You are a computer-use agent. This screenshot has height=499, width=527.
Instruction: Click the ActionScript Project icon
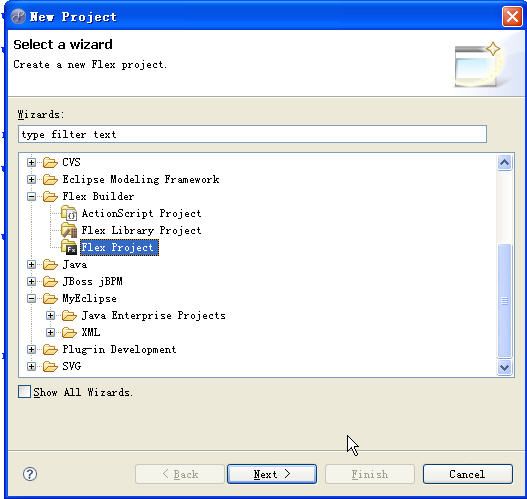(x=69, y=213)
